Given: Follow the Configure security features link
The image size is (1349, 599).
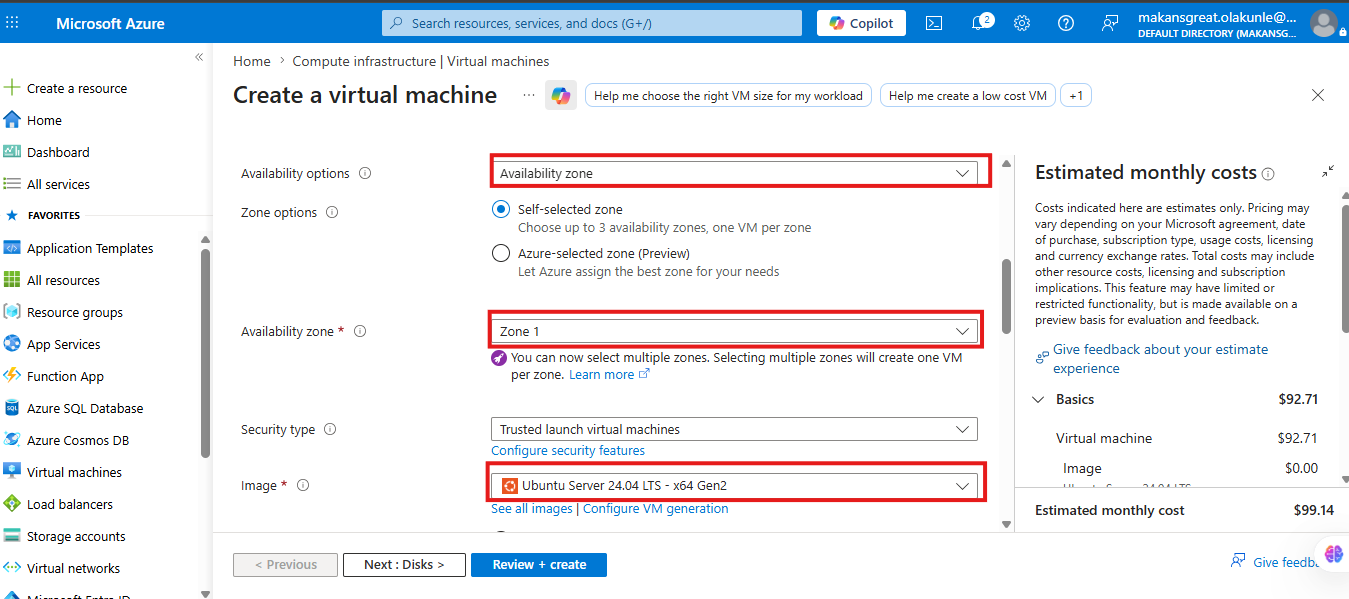Looking at the screenshot, I should [568, 451].
